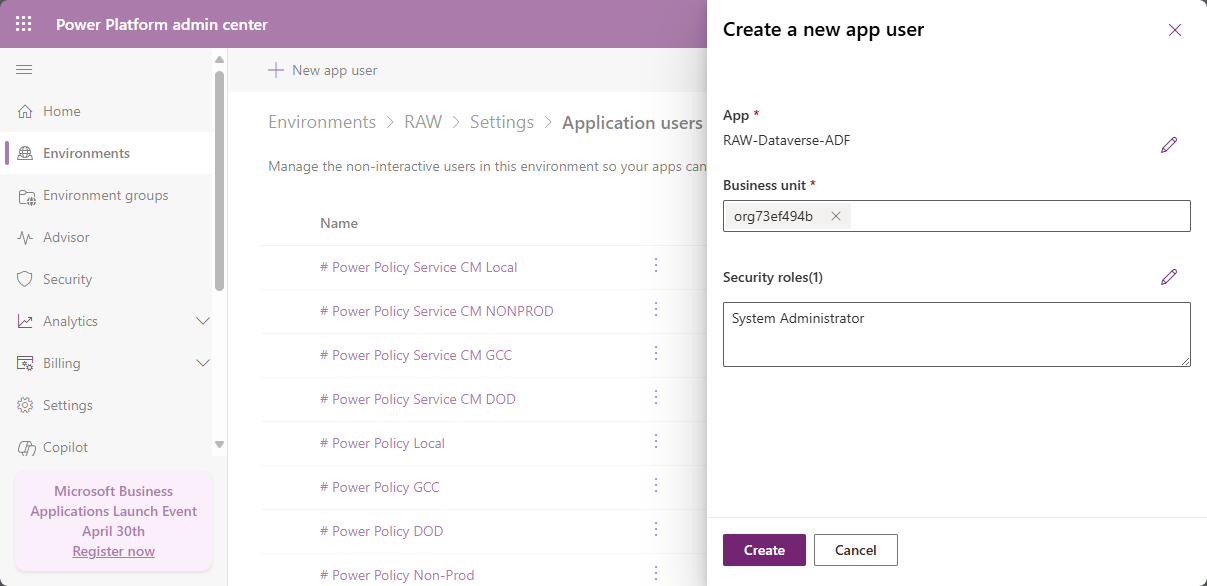Open # Power Policy GCC user

(x=379, y=487)
